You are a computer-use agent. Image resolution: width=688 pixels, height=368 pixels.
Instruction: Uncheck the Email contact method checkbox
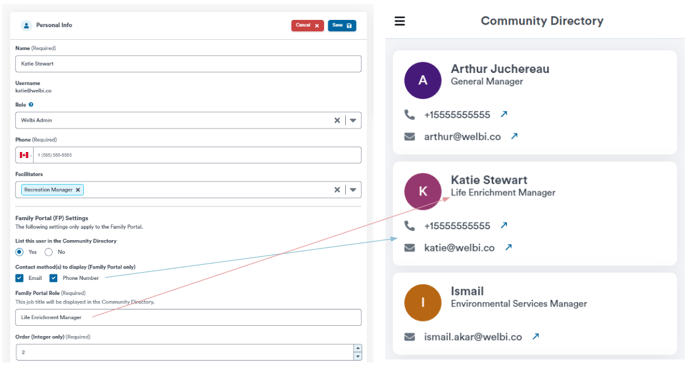[x=19, y=278]
